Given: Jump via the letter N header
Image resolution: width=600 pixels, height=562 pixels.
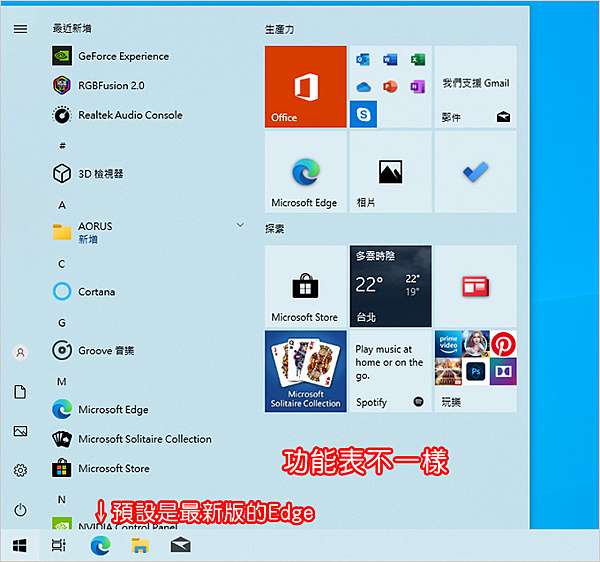Looking at the screenshot, I should click(62, 500).
